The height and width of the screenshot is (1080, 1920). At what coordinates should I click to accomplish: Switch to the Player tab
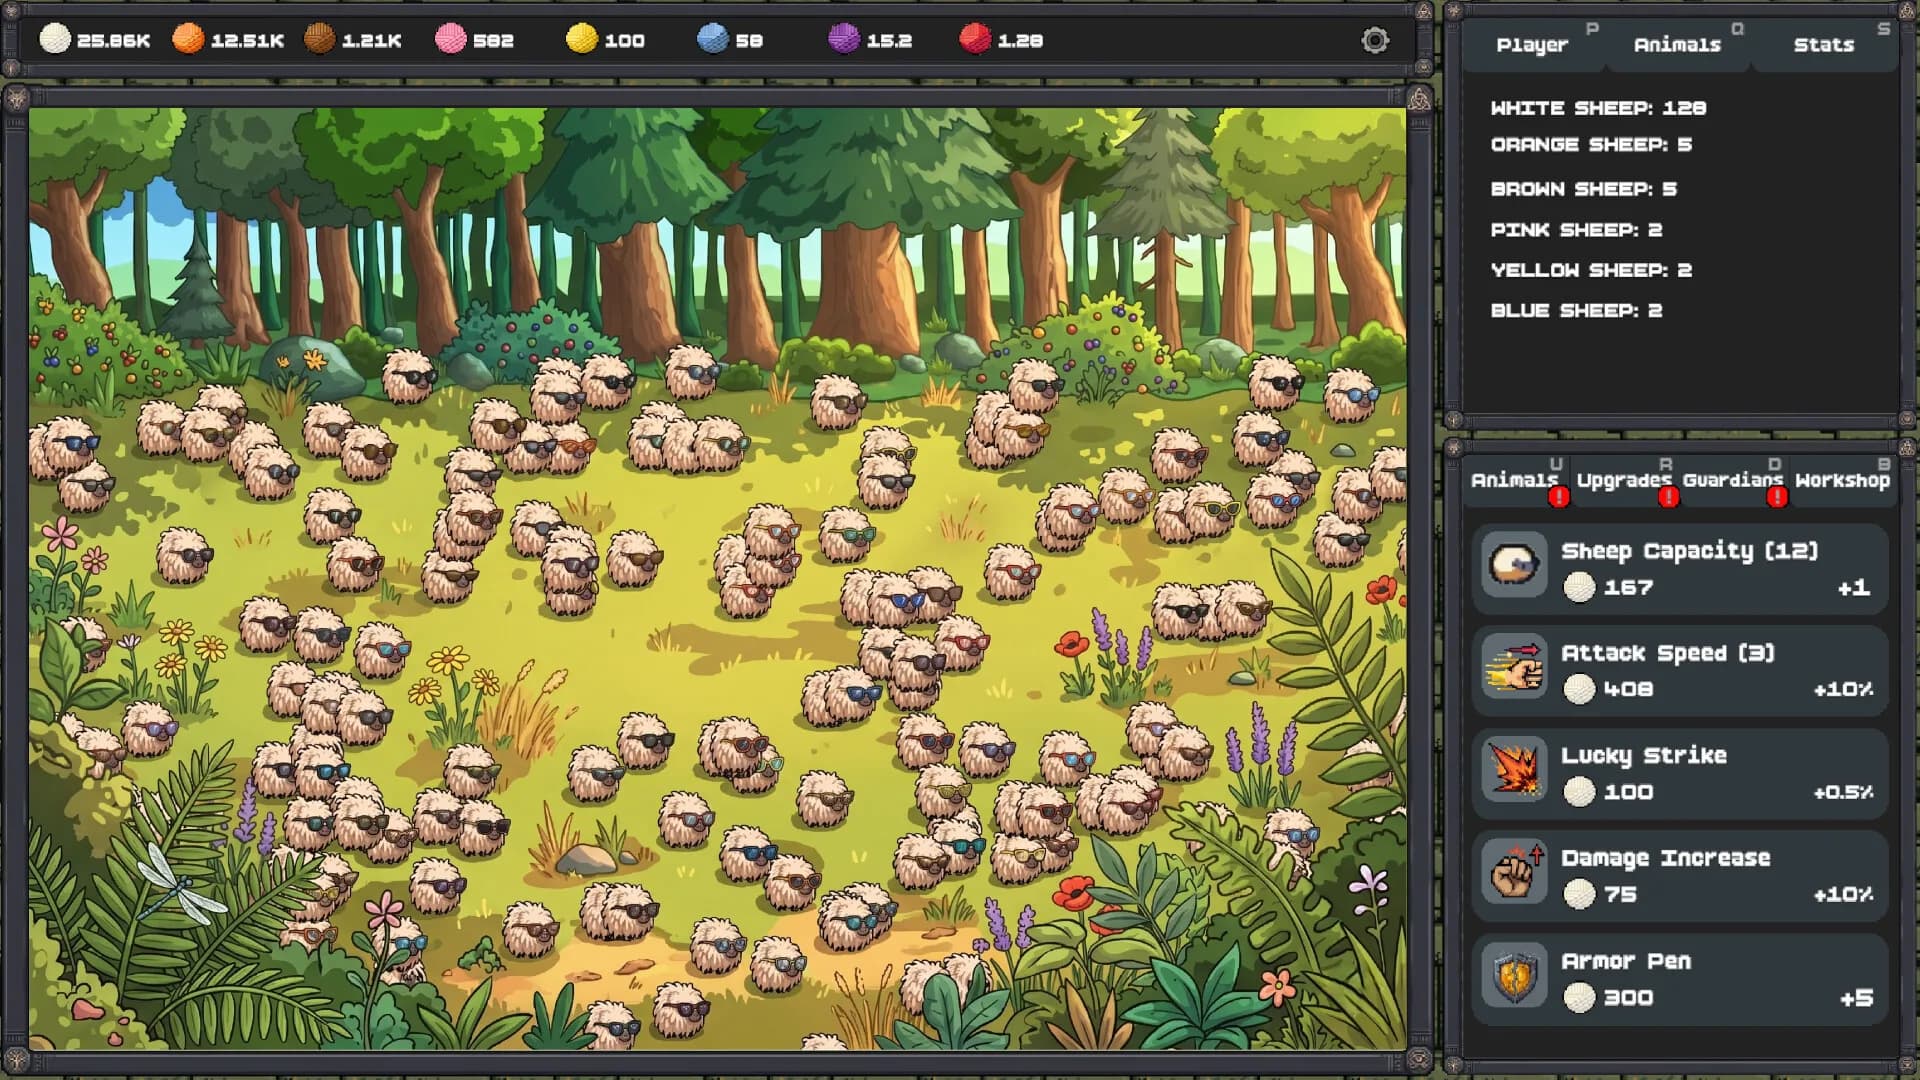[1532, 45]
